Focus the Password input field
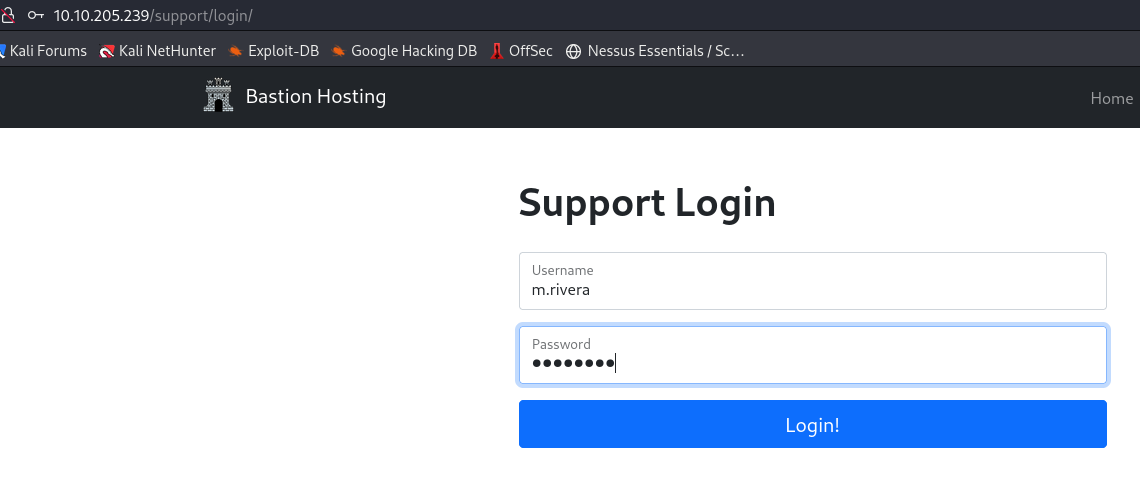Image resolution: width=1140 pixels, height=479 pixels. (x=812, y=363)
